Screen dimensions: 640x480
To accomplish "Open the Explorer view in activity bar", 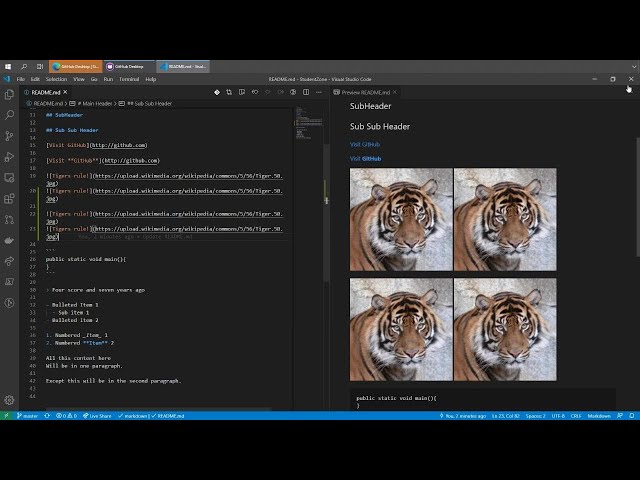I will pos(9,94).
